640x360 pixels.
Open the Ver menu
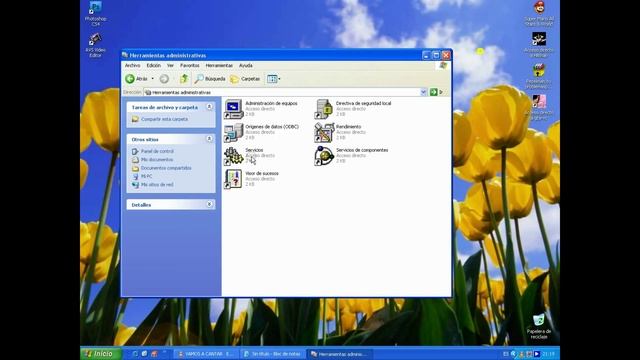pos(170,65)
